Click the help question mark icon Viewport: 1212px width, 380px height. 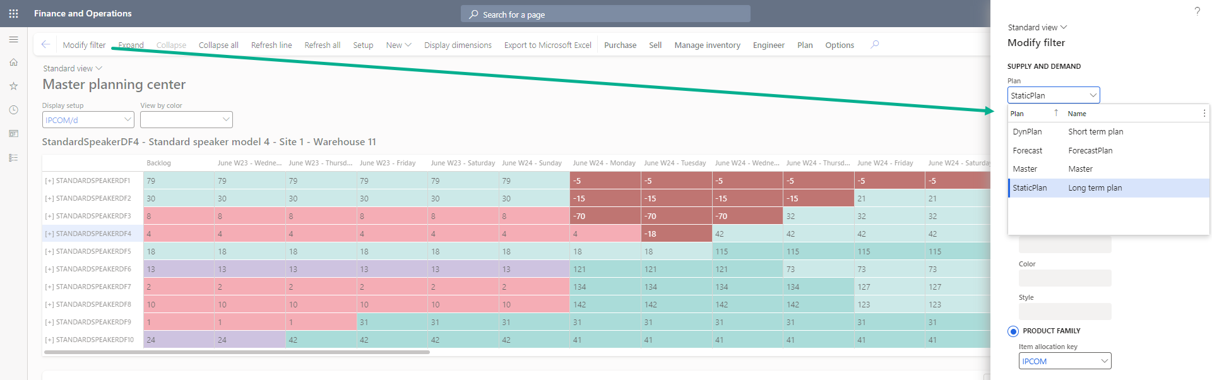point(1197,11)
